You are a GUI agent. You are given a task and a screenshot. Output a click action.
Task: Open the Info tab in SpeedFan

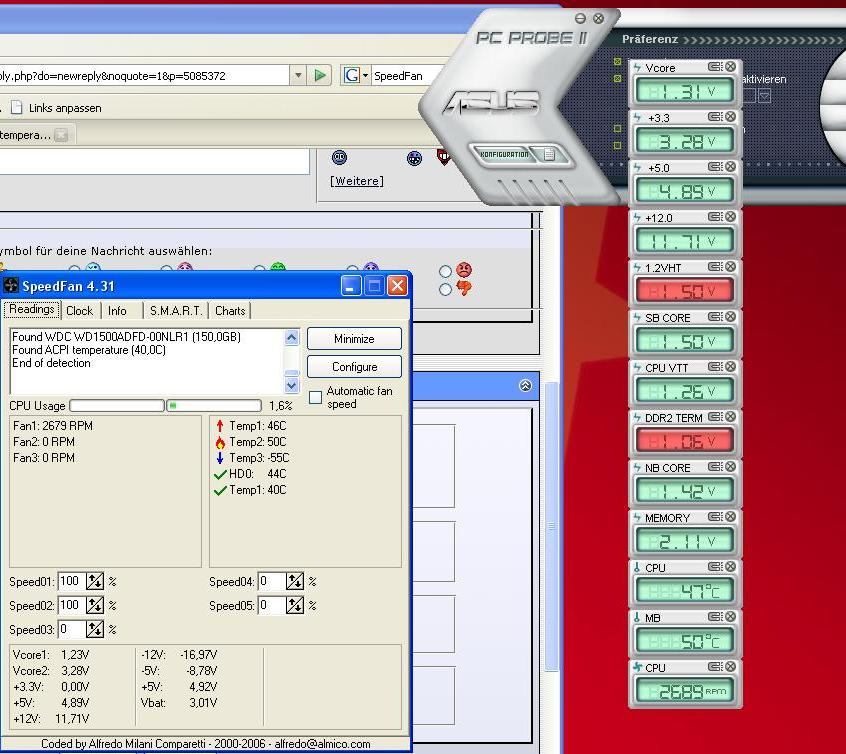(117, 311)
